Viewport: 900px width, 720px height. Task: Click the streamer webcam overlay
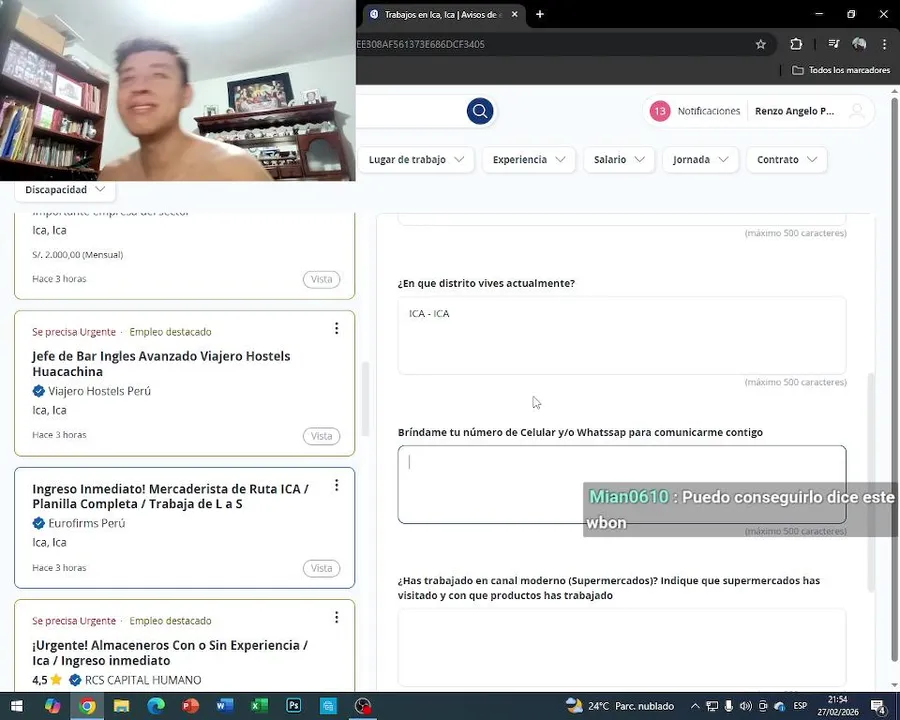pyautogui.click(x=178, y=91)
